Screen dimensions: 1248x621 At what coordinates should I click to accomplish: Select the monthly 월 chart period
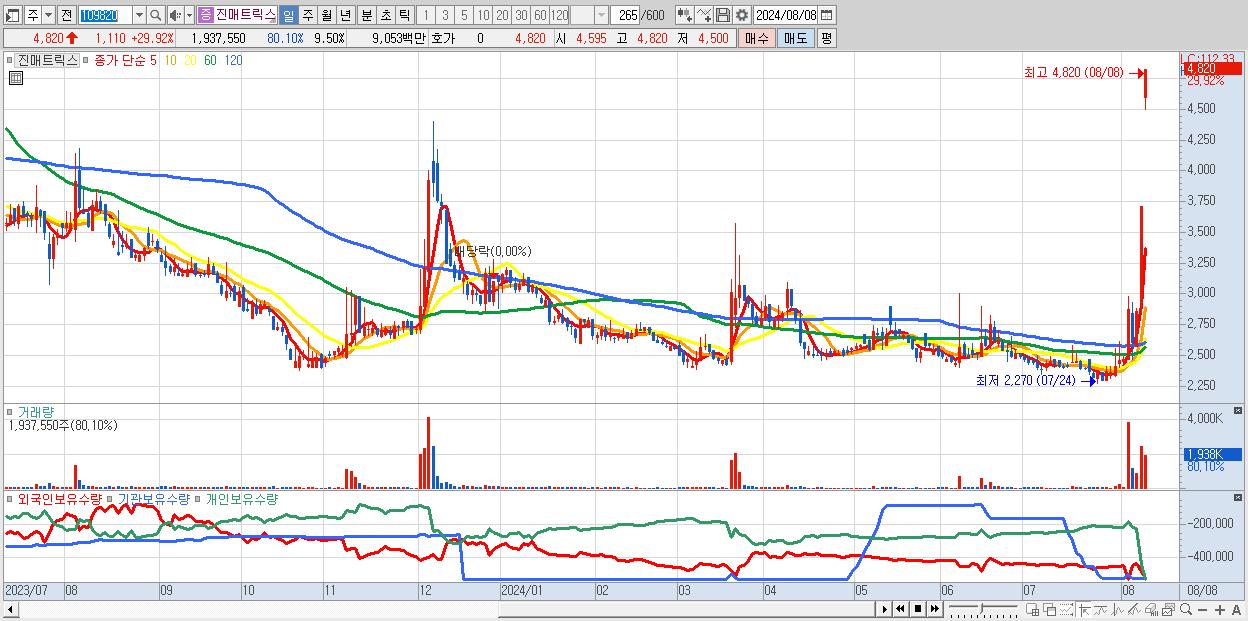326,15
